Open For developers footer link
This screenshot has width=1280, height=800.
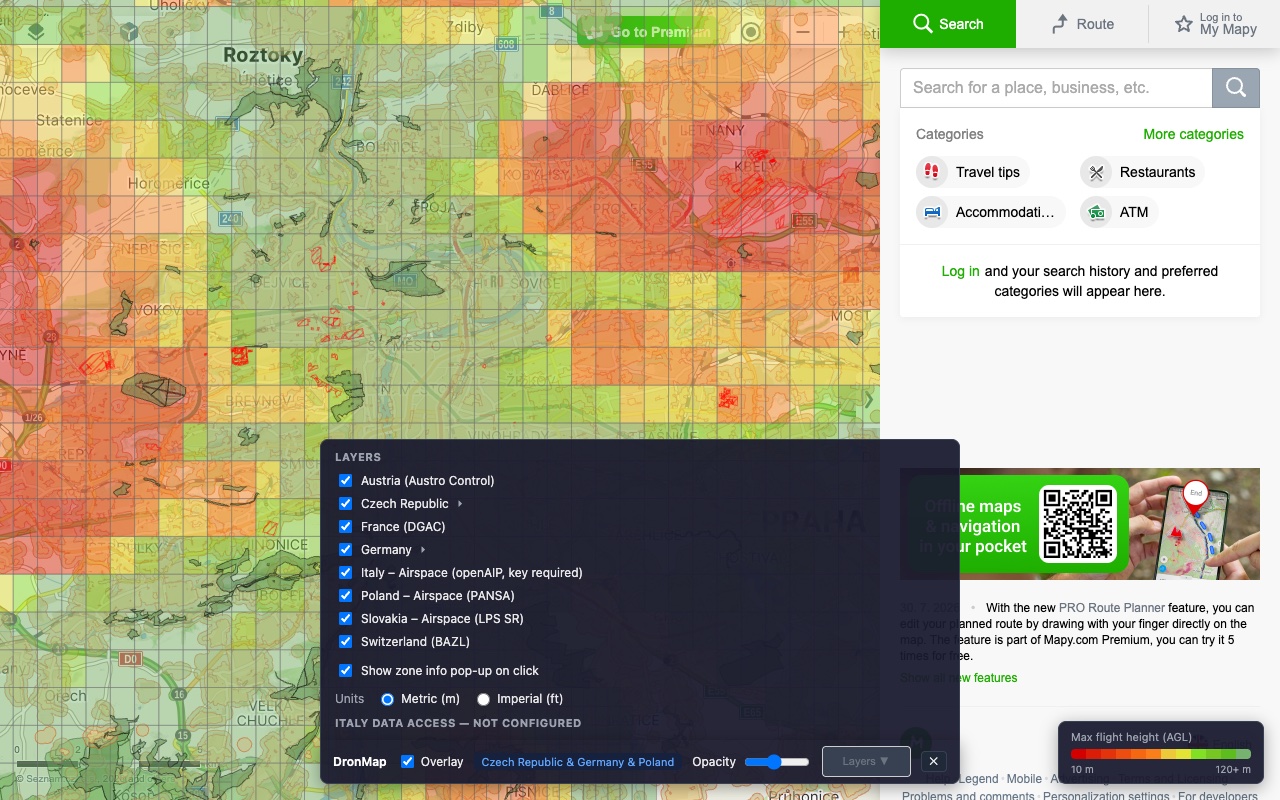1218,797
